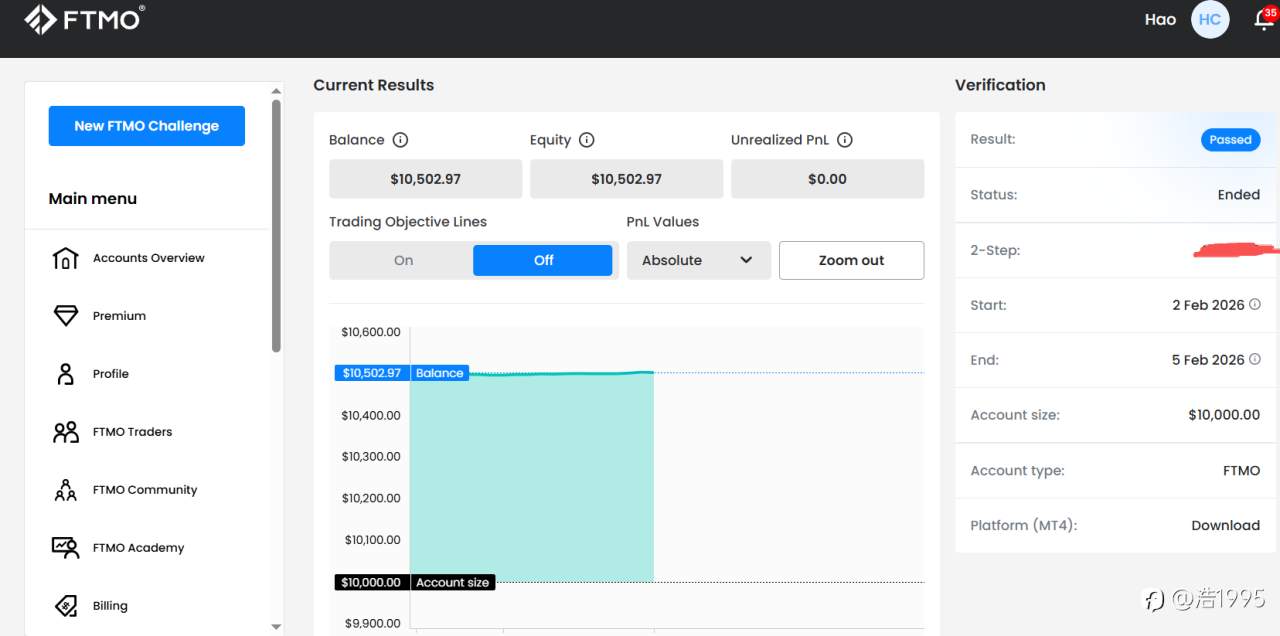
Task: Show info tooltip next to Unrealized PnL
Action: coord(845,140)
